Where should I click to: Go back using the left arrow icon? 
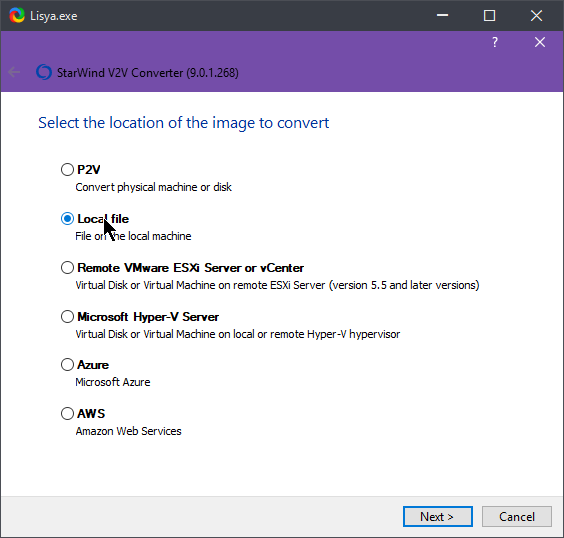[14, 72]
